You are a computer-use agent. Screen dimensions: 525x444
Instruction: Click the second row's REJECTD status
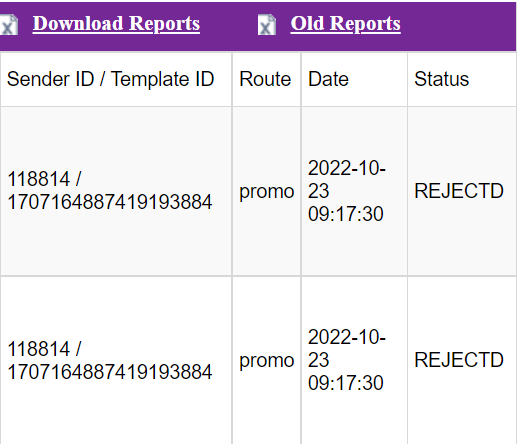tap(459, 360)
